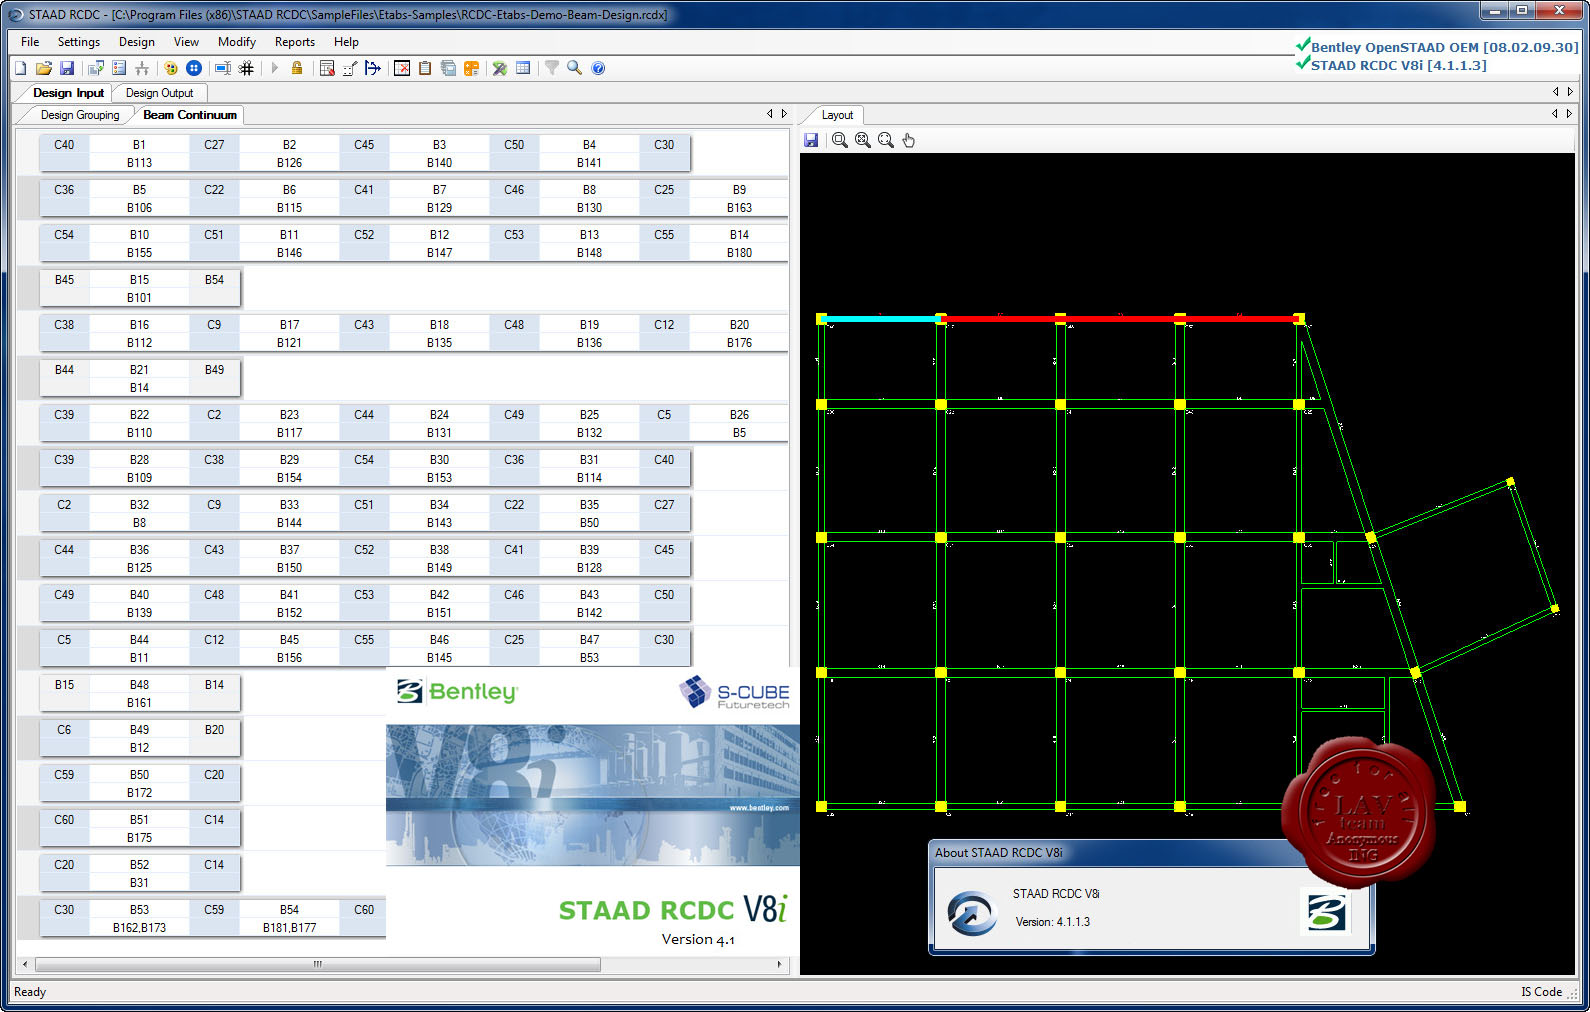Click the orange calculator icon
This screenshot has height=1012, width=1590.
tap(471, 68)
